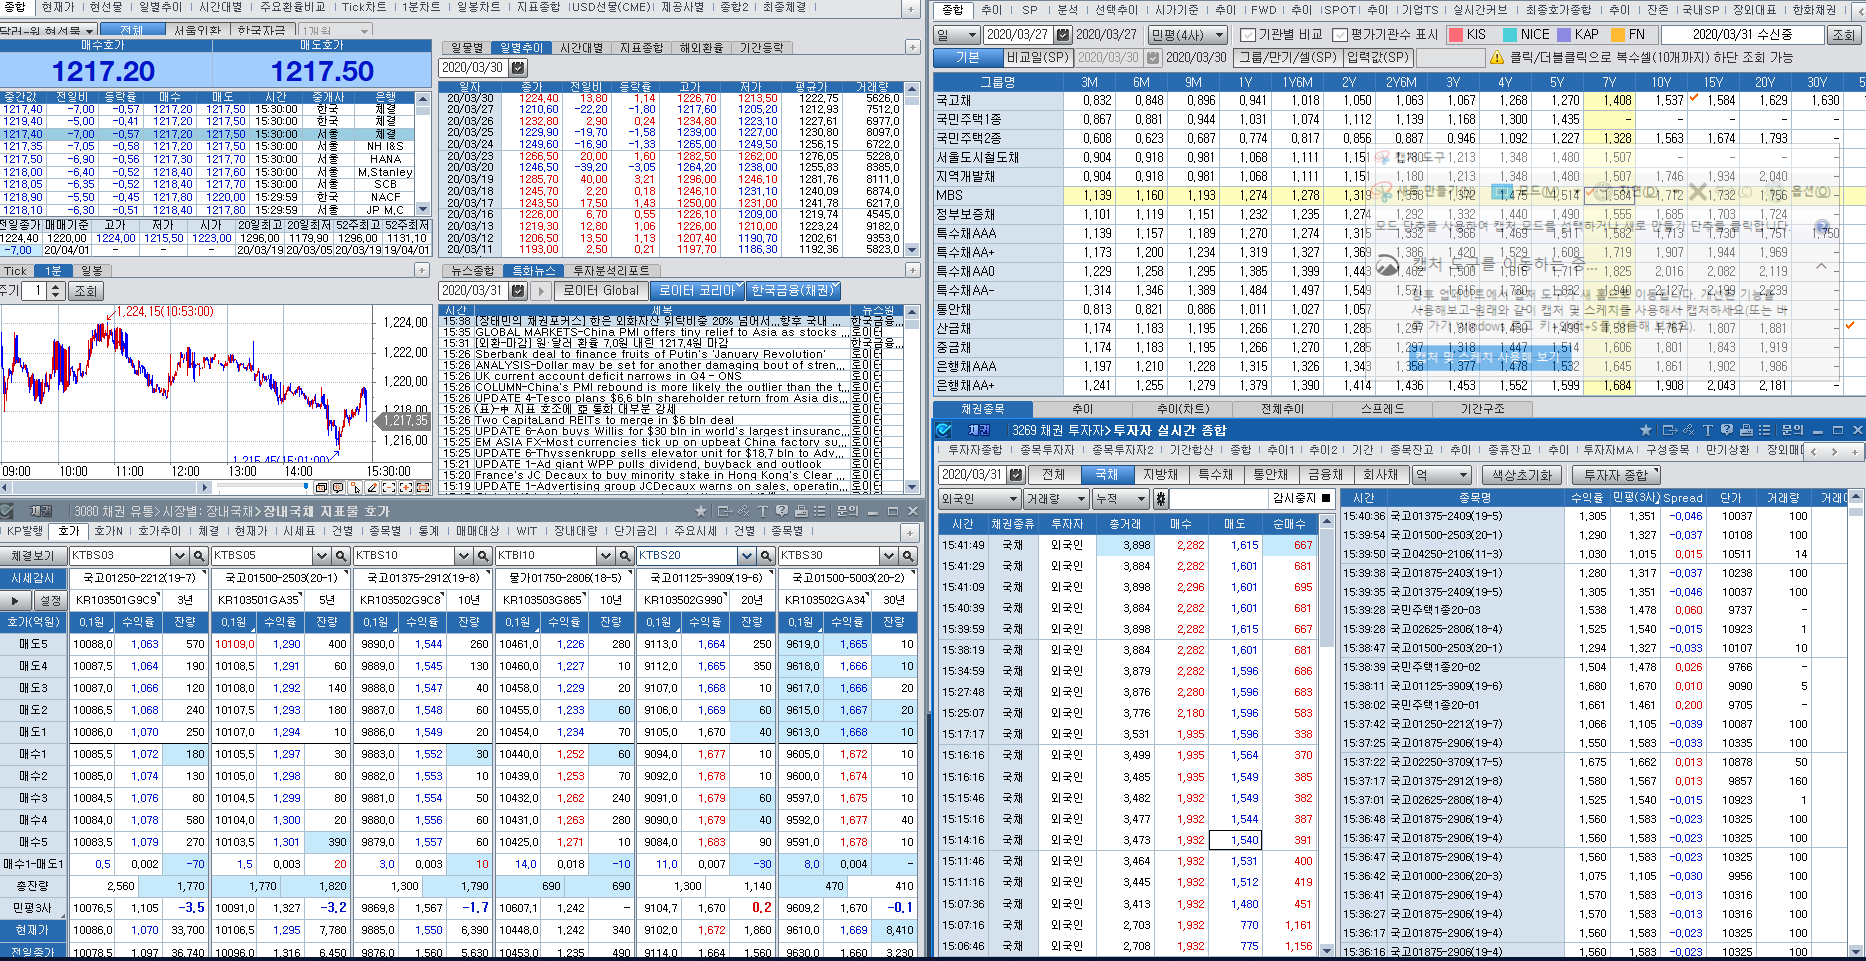Open 억 unit dropdown
1866x961 pixels.
(x=1441, y=475)
